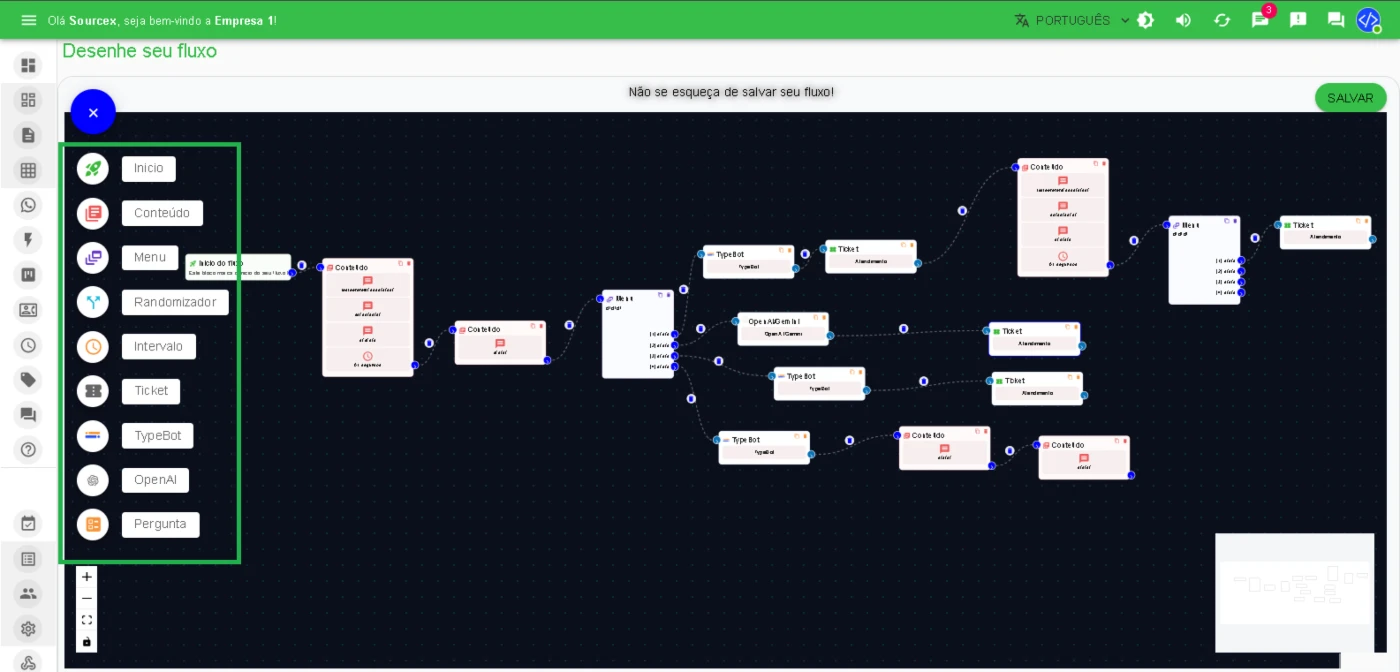Open the hamburger navigation menu
The image size is (1400, 672).
tap(28, 20)
